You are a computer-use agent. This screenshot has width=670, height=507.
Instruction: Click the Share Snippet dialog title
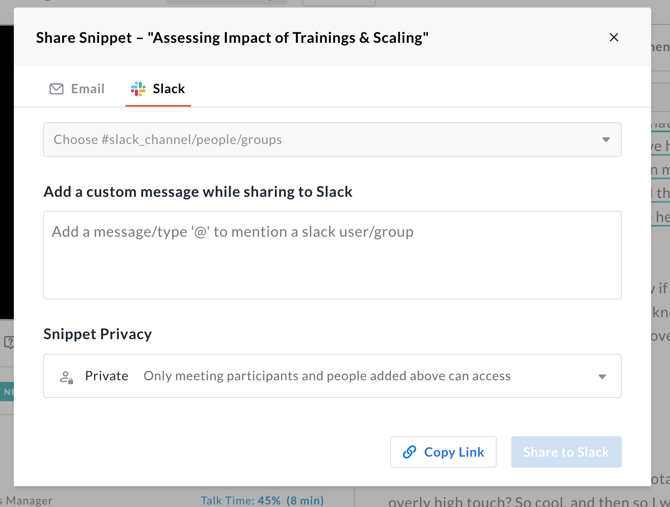point(232,38)
